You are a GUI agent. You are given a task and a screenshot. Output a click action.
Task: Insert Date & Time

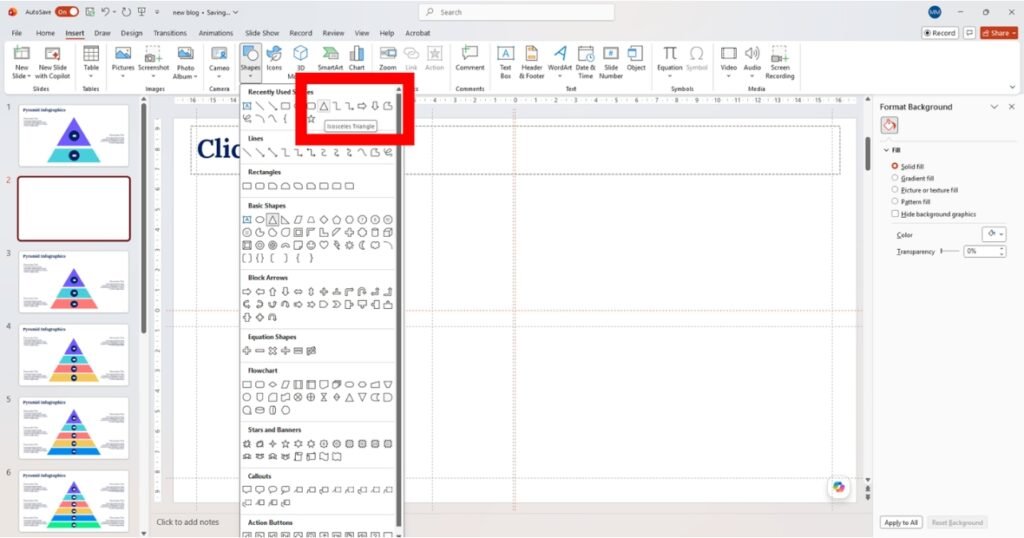pos(585,63)
